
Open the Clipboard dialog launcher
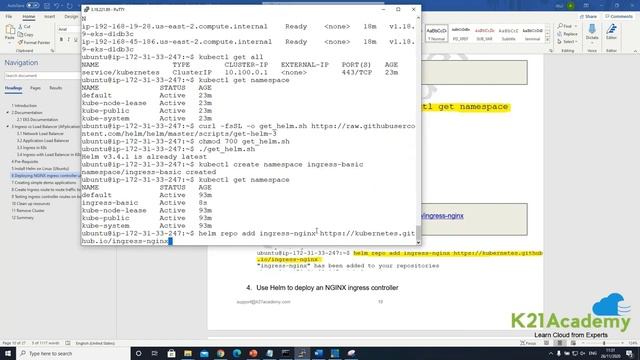[x=52, y=51]
